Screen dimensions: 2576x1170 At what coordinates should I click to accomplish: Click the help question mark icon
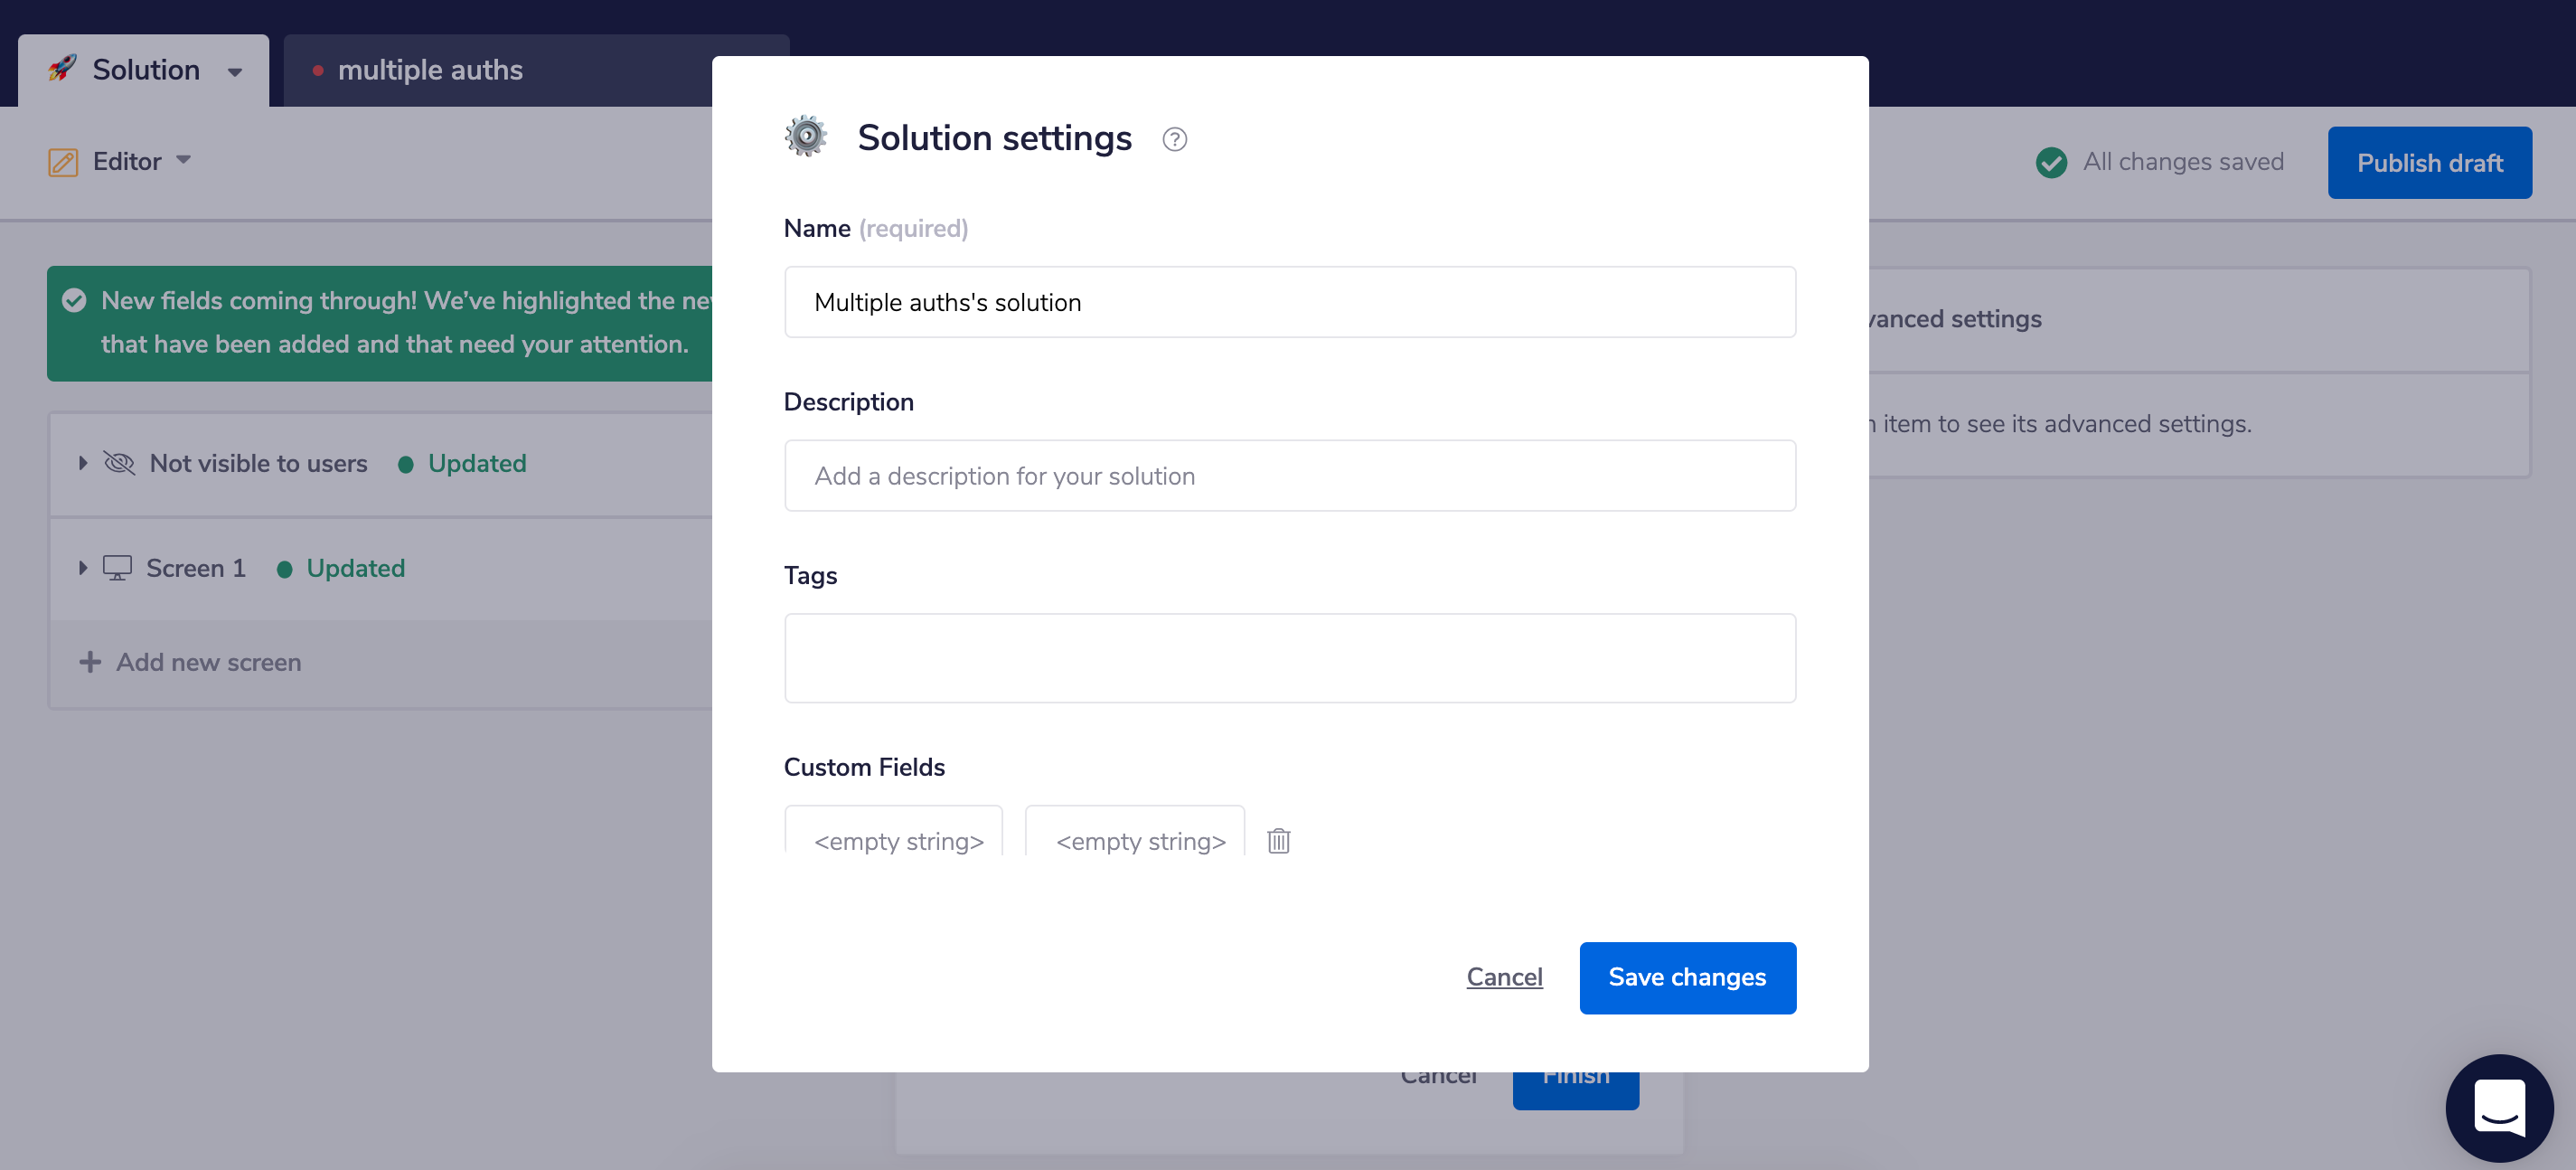point(1174,139)
